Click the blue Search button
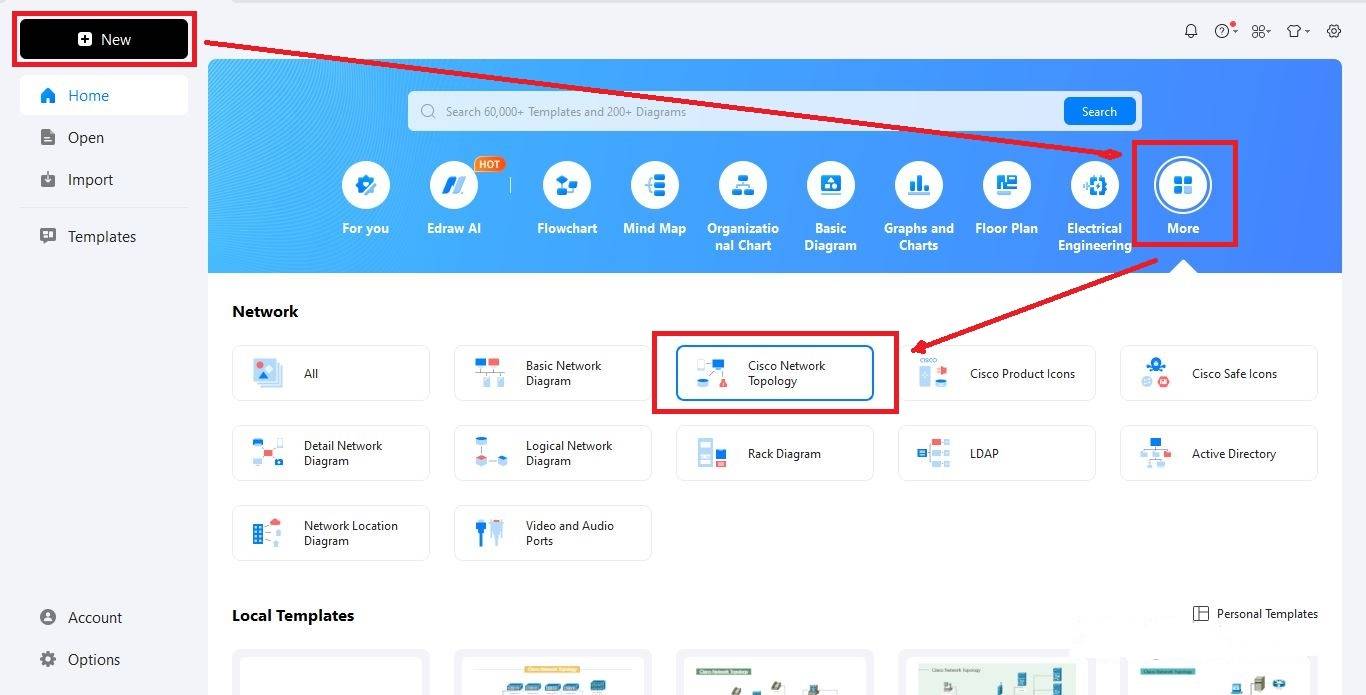Viewport: 1366px width, 695px height. (1099, 112)
